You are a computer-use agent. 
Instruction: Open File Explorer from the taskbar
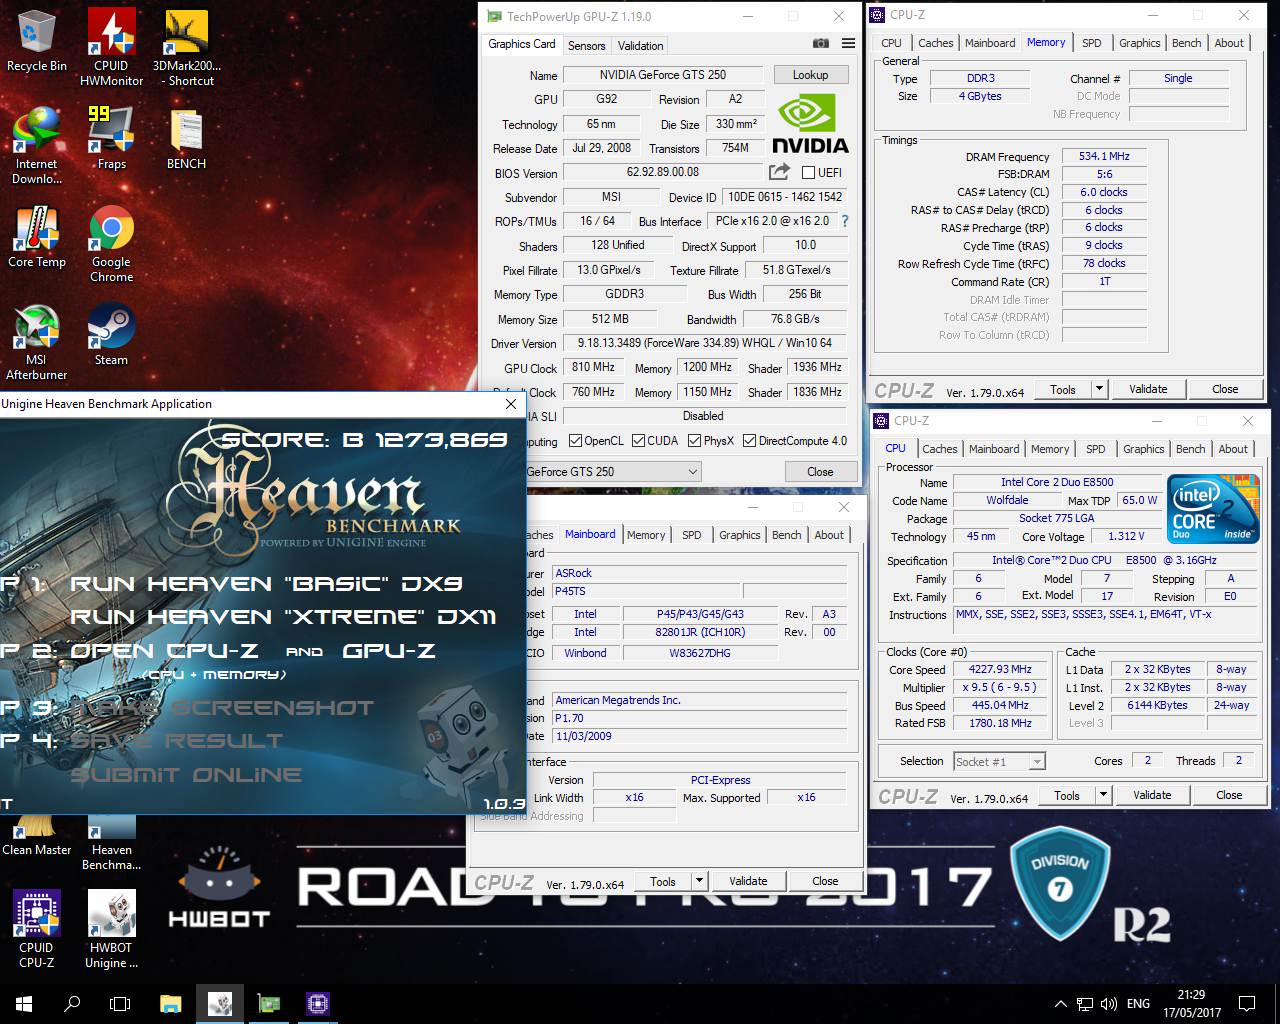coord(171,1003)
